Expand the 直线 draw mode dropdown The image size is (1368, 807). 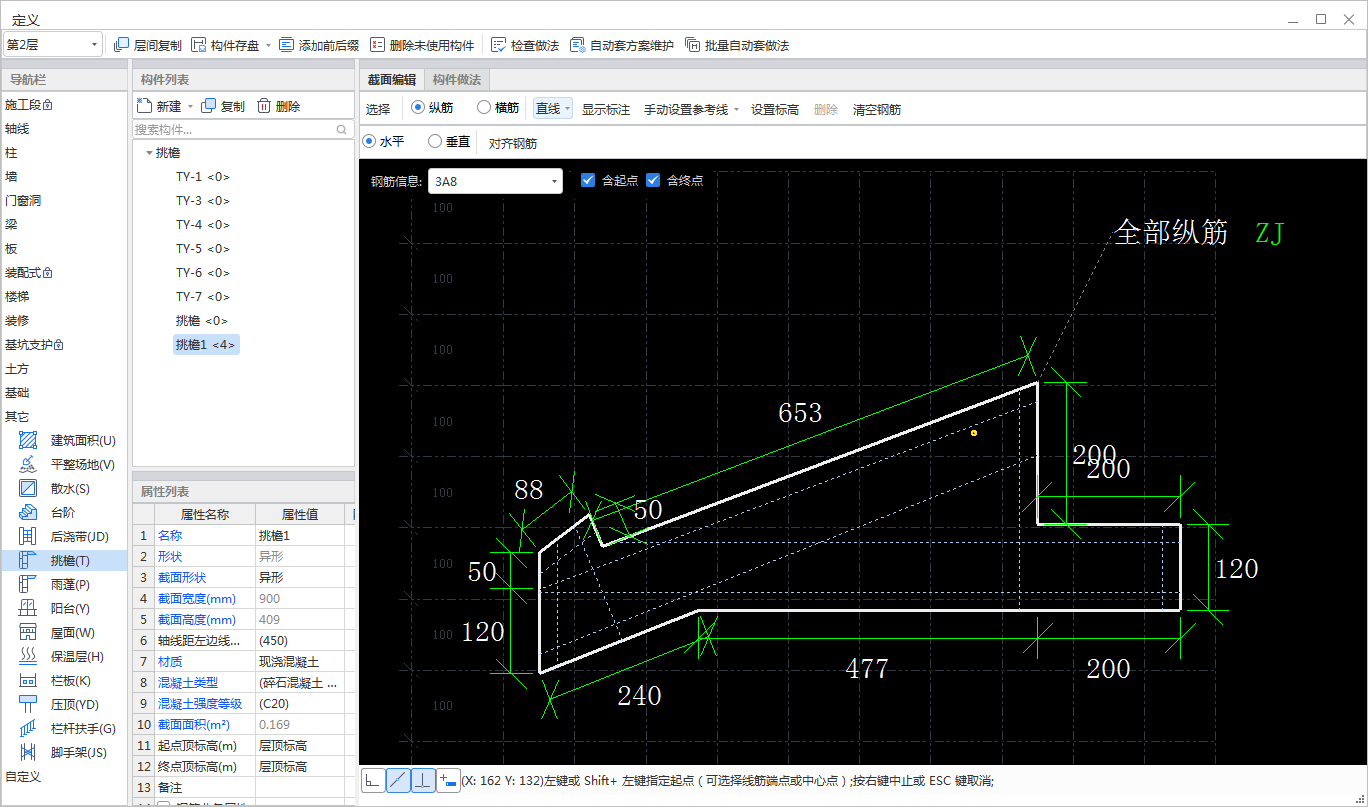pos(567,109)
